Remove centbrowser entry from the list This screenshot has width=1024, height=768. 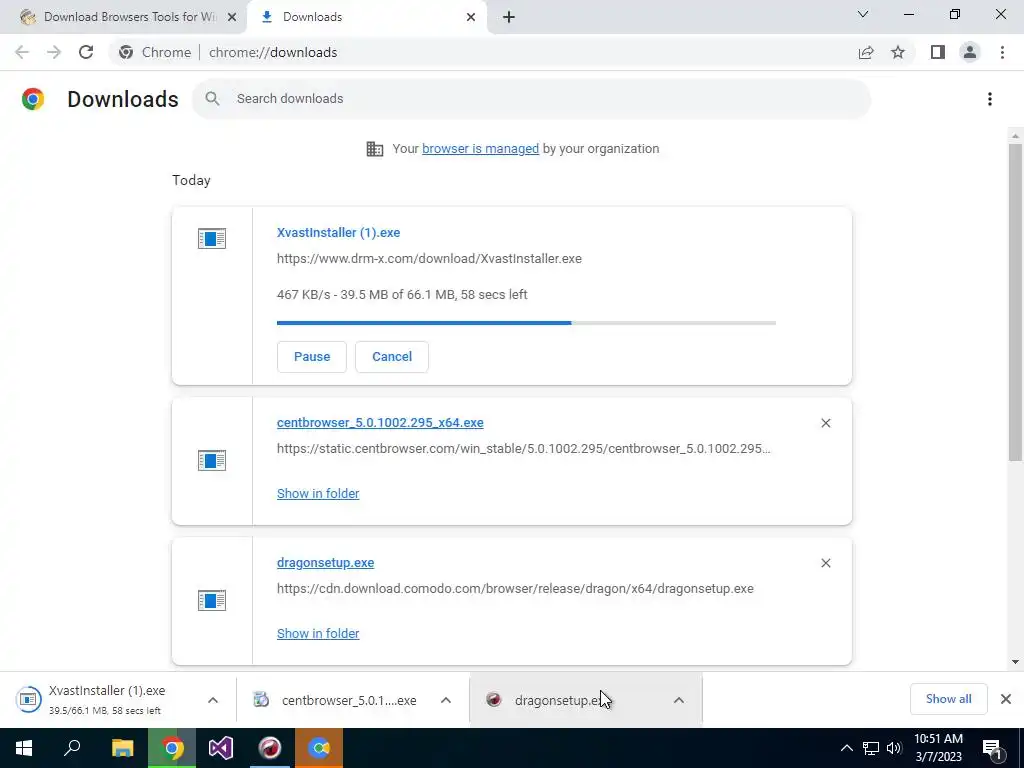point(825,423)
